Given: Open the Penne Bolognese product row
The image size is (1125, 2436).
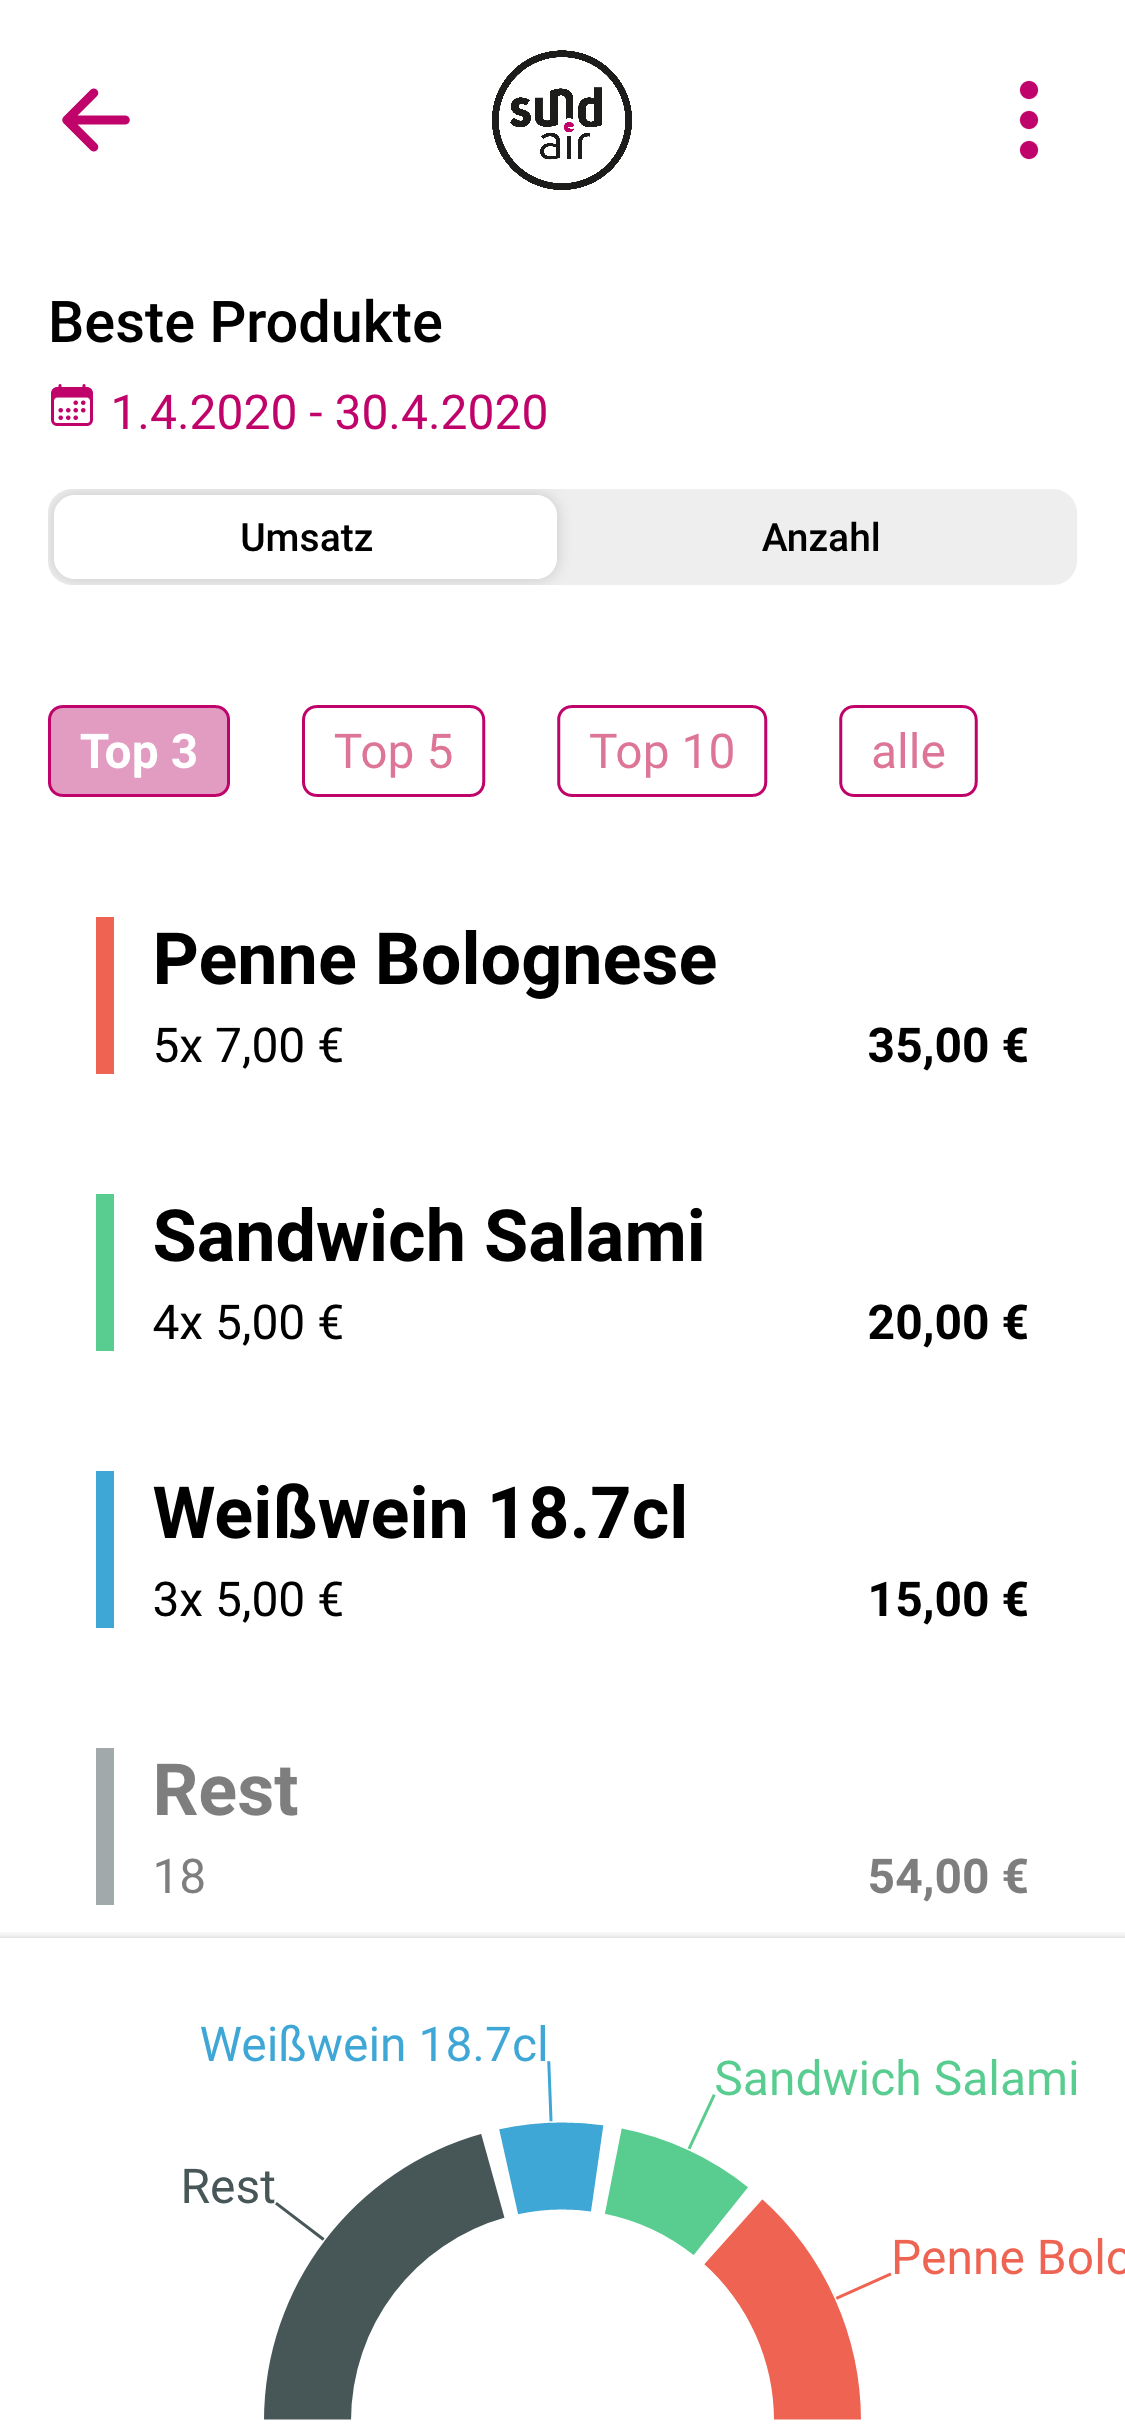Looking at the screenshot, I should [x=562, y=996].
